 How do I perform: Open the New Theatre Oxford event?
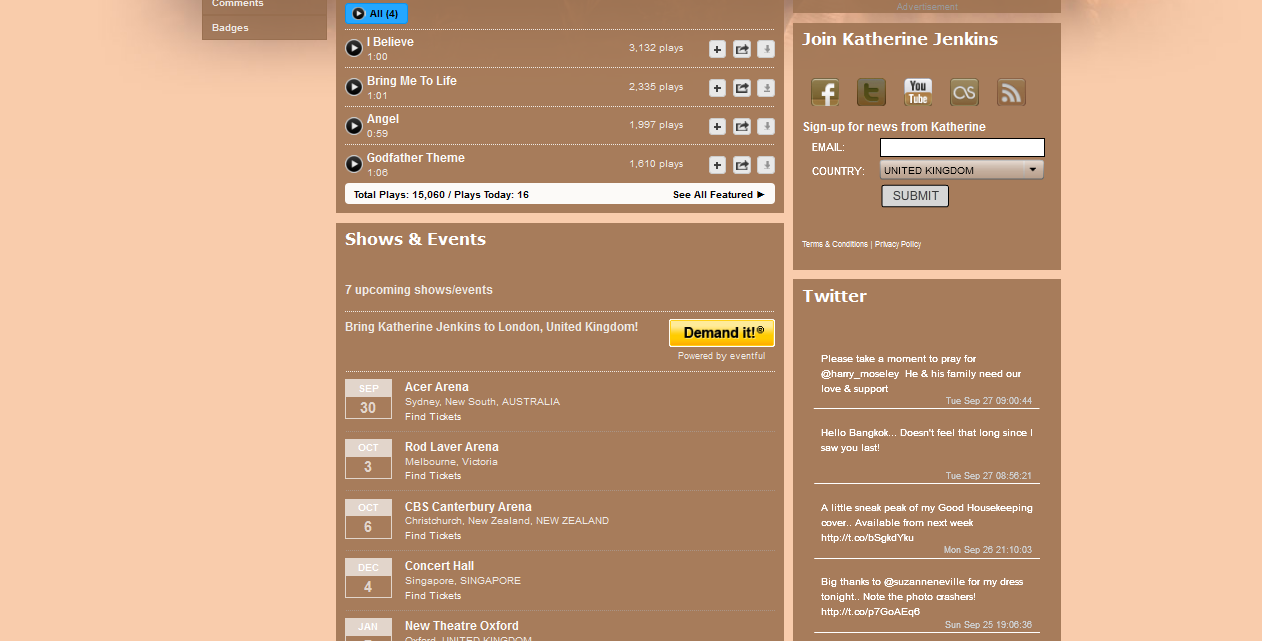462,626
